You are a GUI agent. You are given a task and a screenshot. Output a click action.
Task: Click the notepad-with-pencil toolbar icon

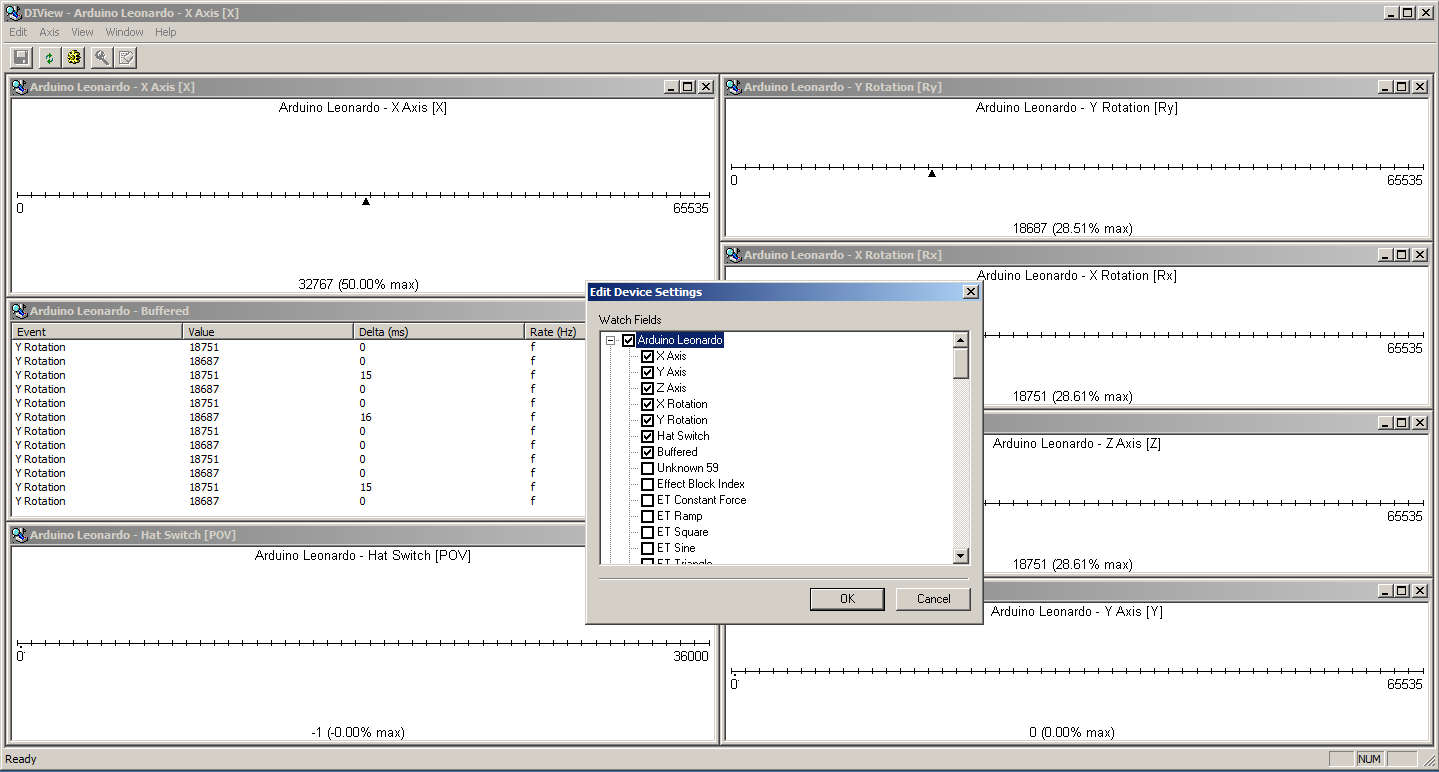[x=126, y=58]
